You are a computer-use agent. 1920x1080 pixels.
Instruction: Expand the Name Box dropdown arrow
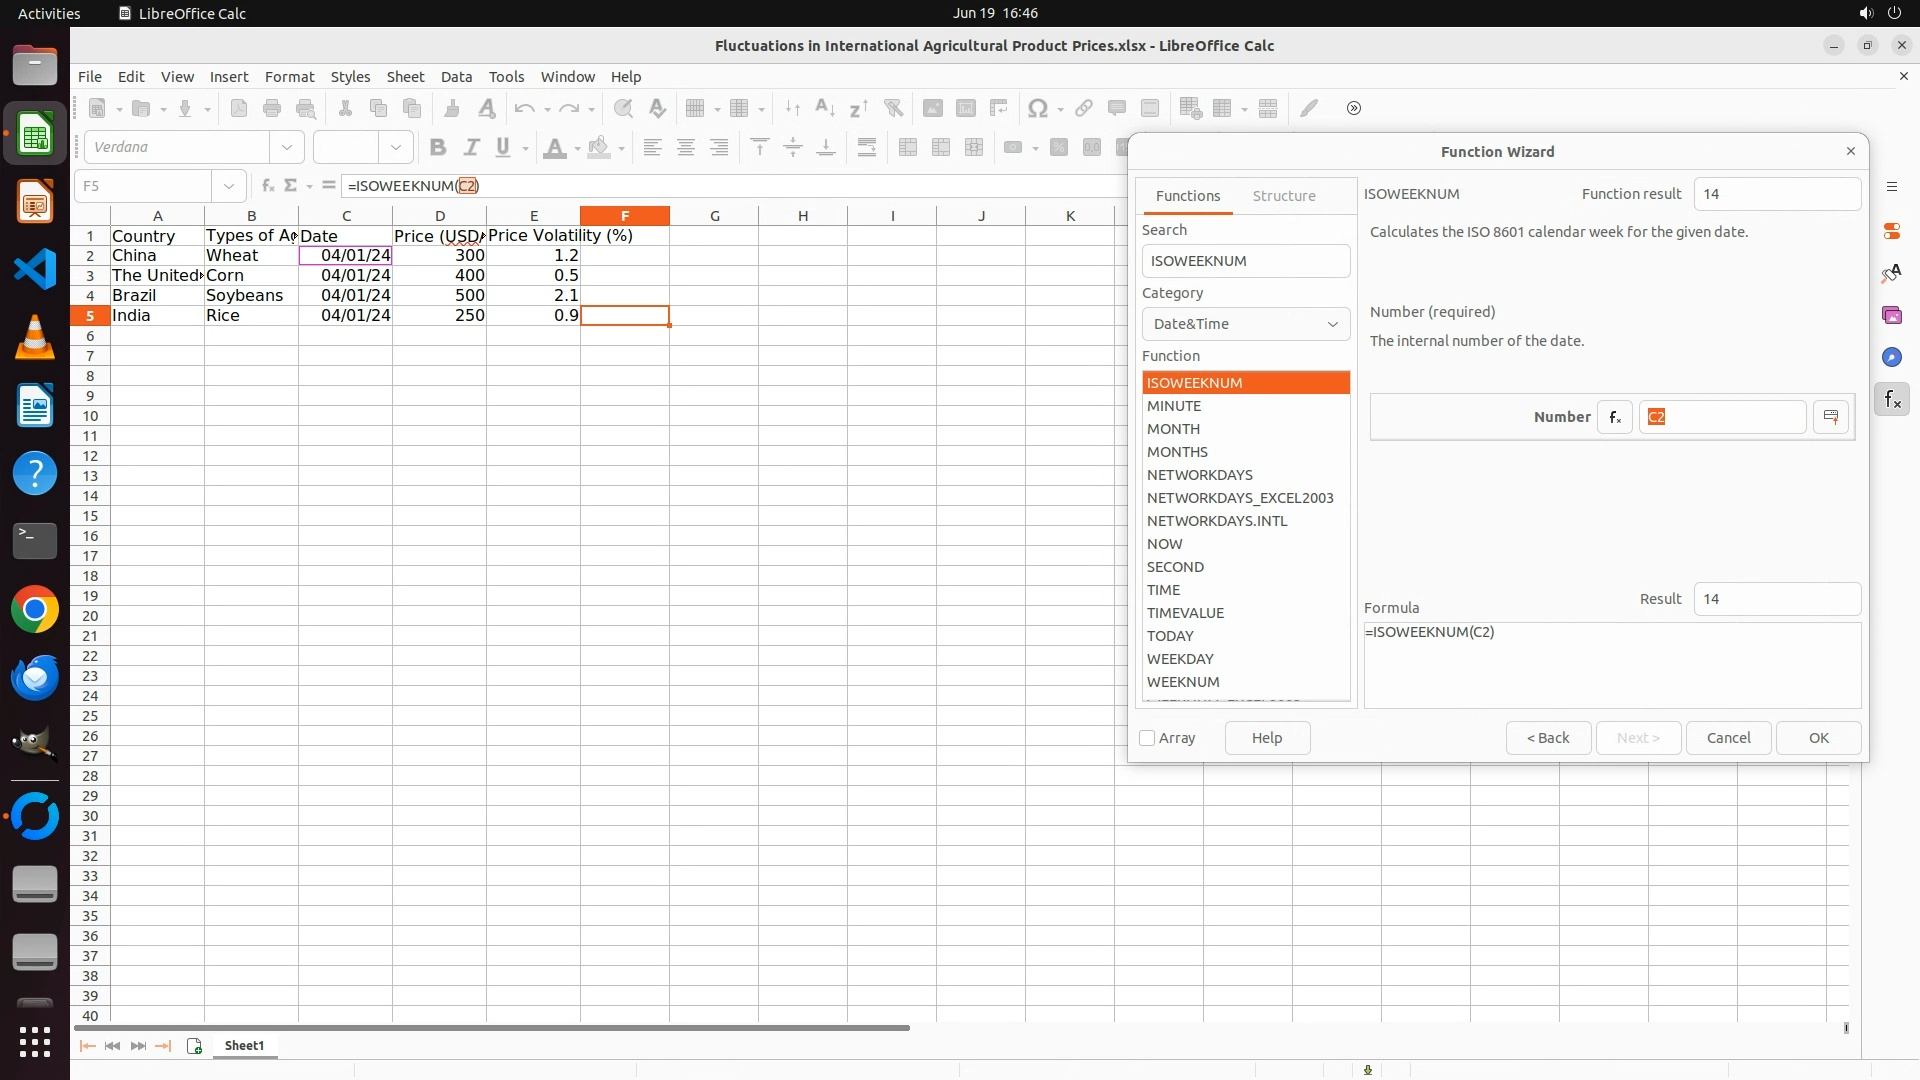pos(229,186)
